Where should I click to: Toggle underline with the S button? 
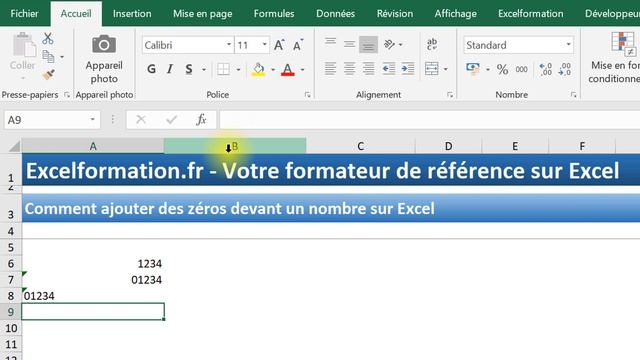(189, 69)
